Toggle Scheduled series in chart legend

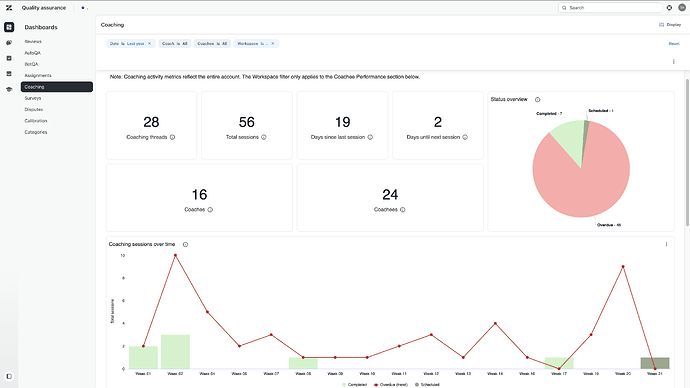[427, 384]
